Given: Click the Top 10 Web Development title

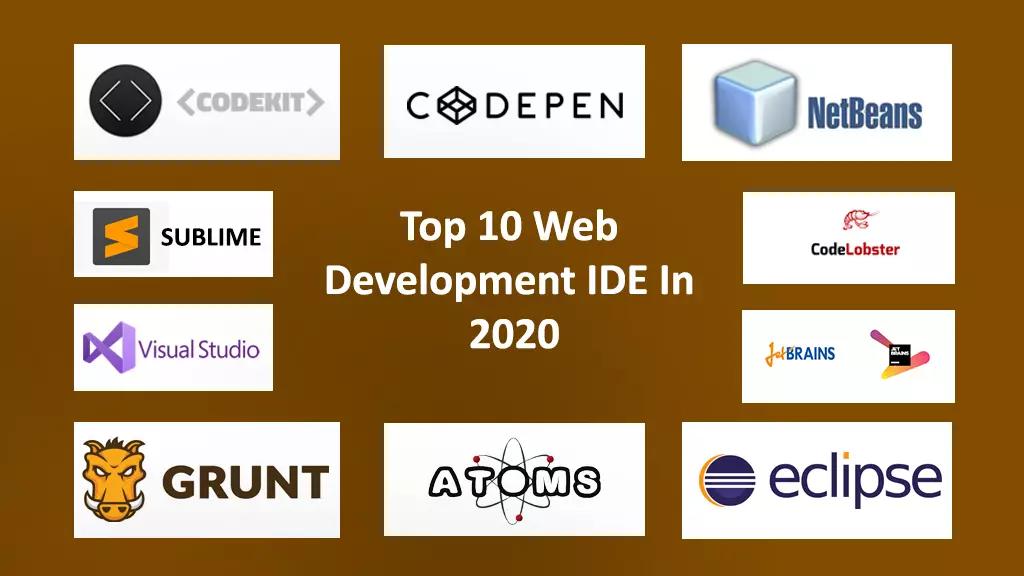Looking at the screenshot, I should pos(510,280).
